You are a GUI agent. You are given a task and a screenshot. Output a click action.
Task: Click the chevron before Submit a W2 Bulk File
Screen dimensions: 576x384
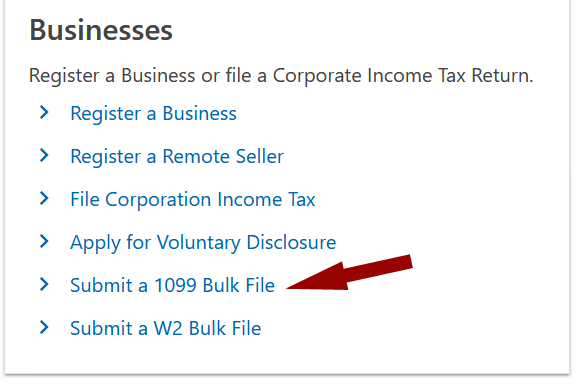pos(44,327)
